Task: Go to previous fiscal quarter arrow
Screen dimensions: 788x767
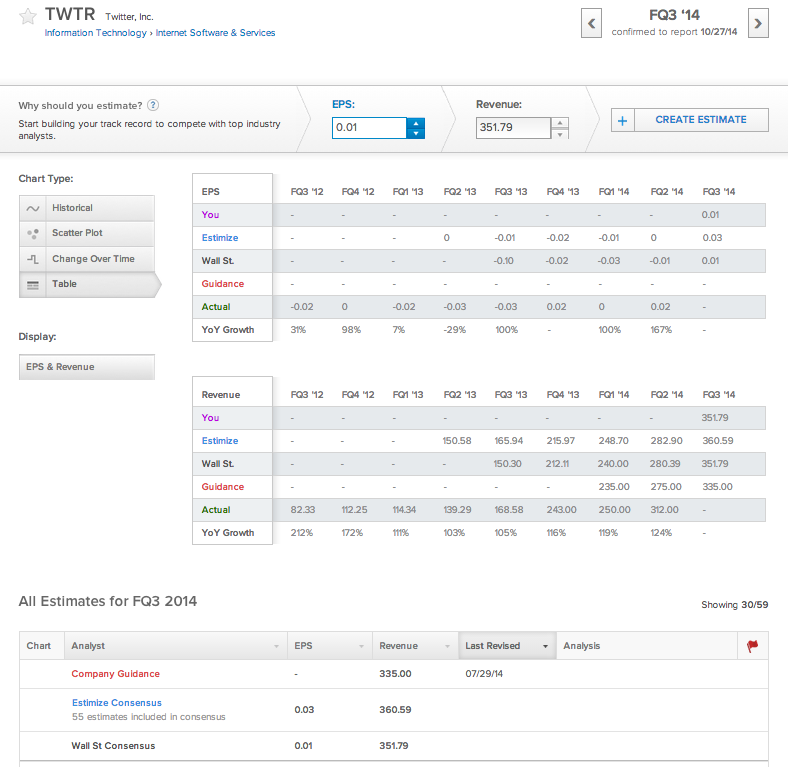Action: (x=591, y=23)
